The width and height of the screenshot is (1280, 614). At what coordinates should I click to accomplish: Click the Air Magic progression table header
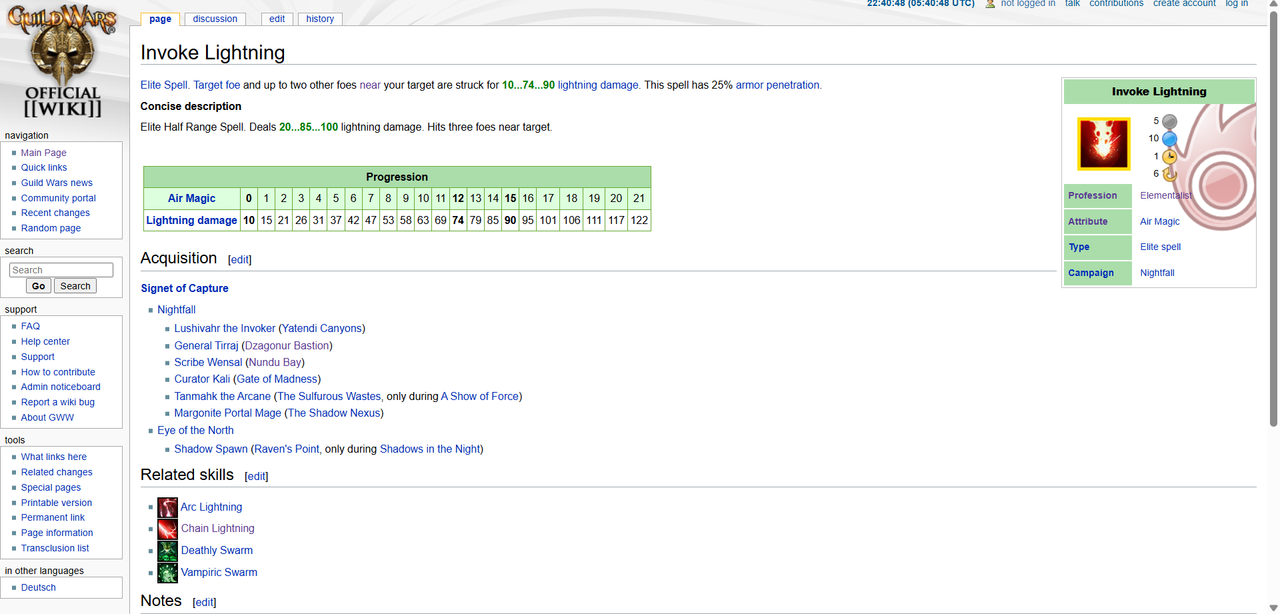tap(192, 198)
